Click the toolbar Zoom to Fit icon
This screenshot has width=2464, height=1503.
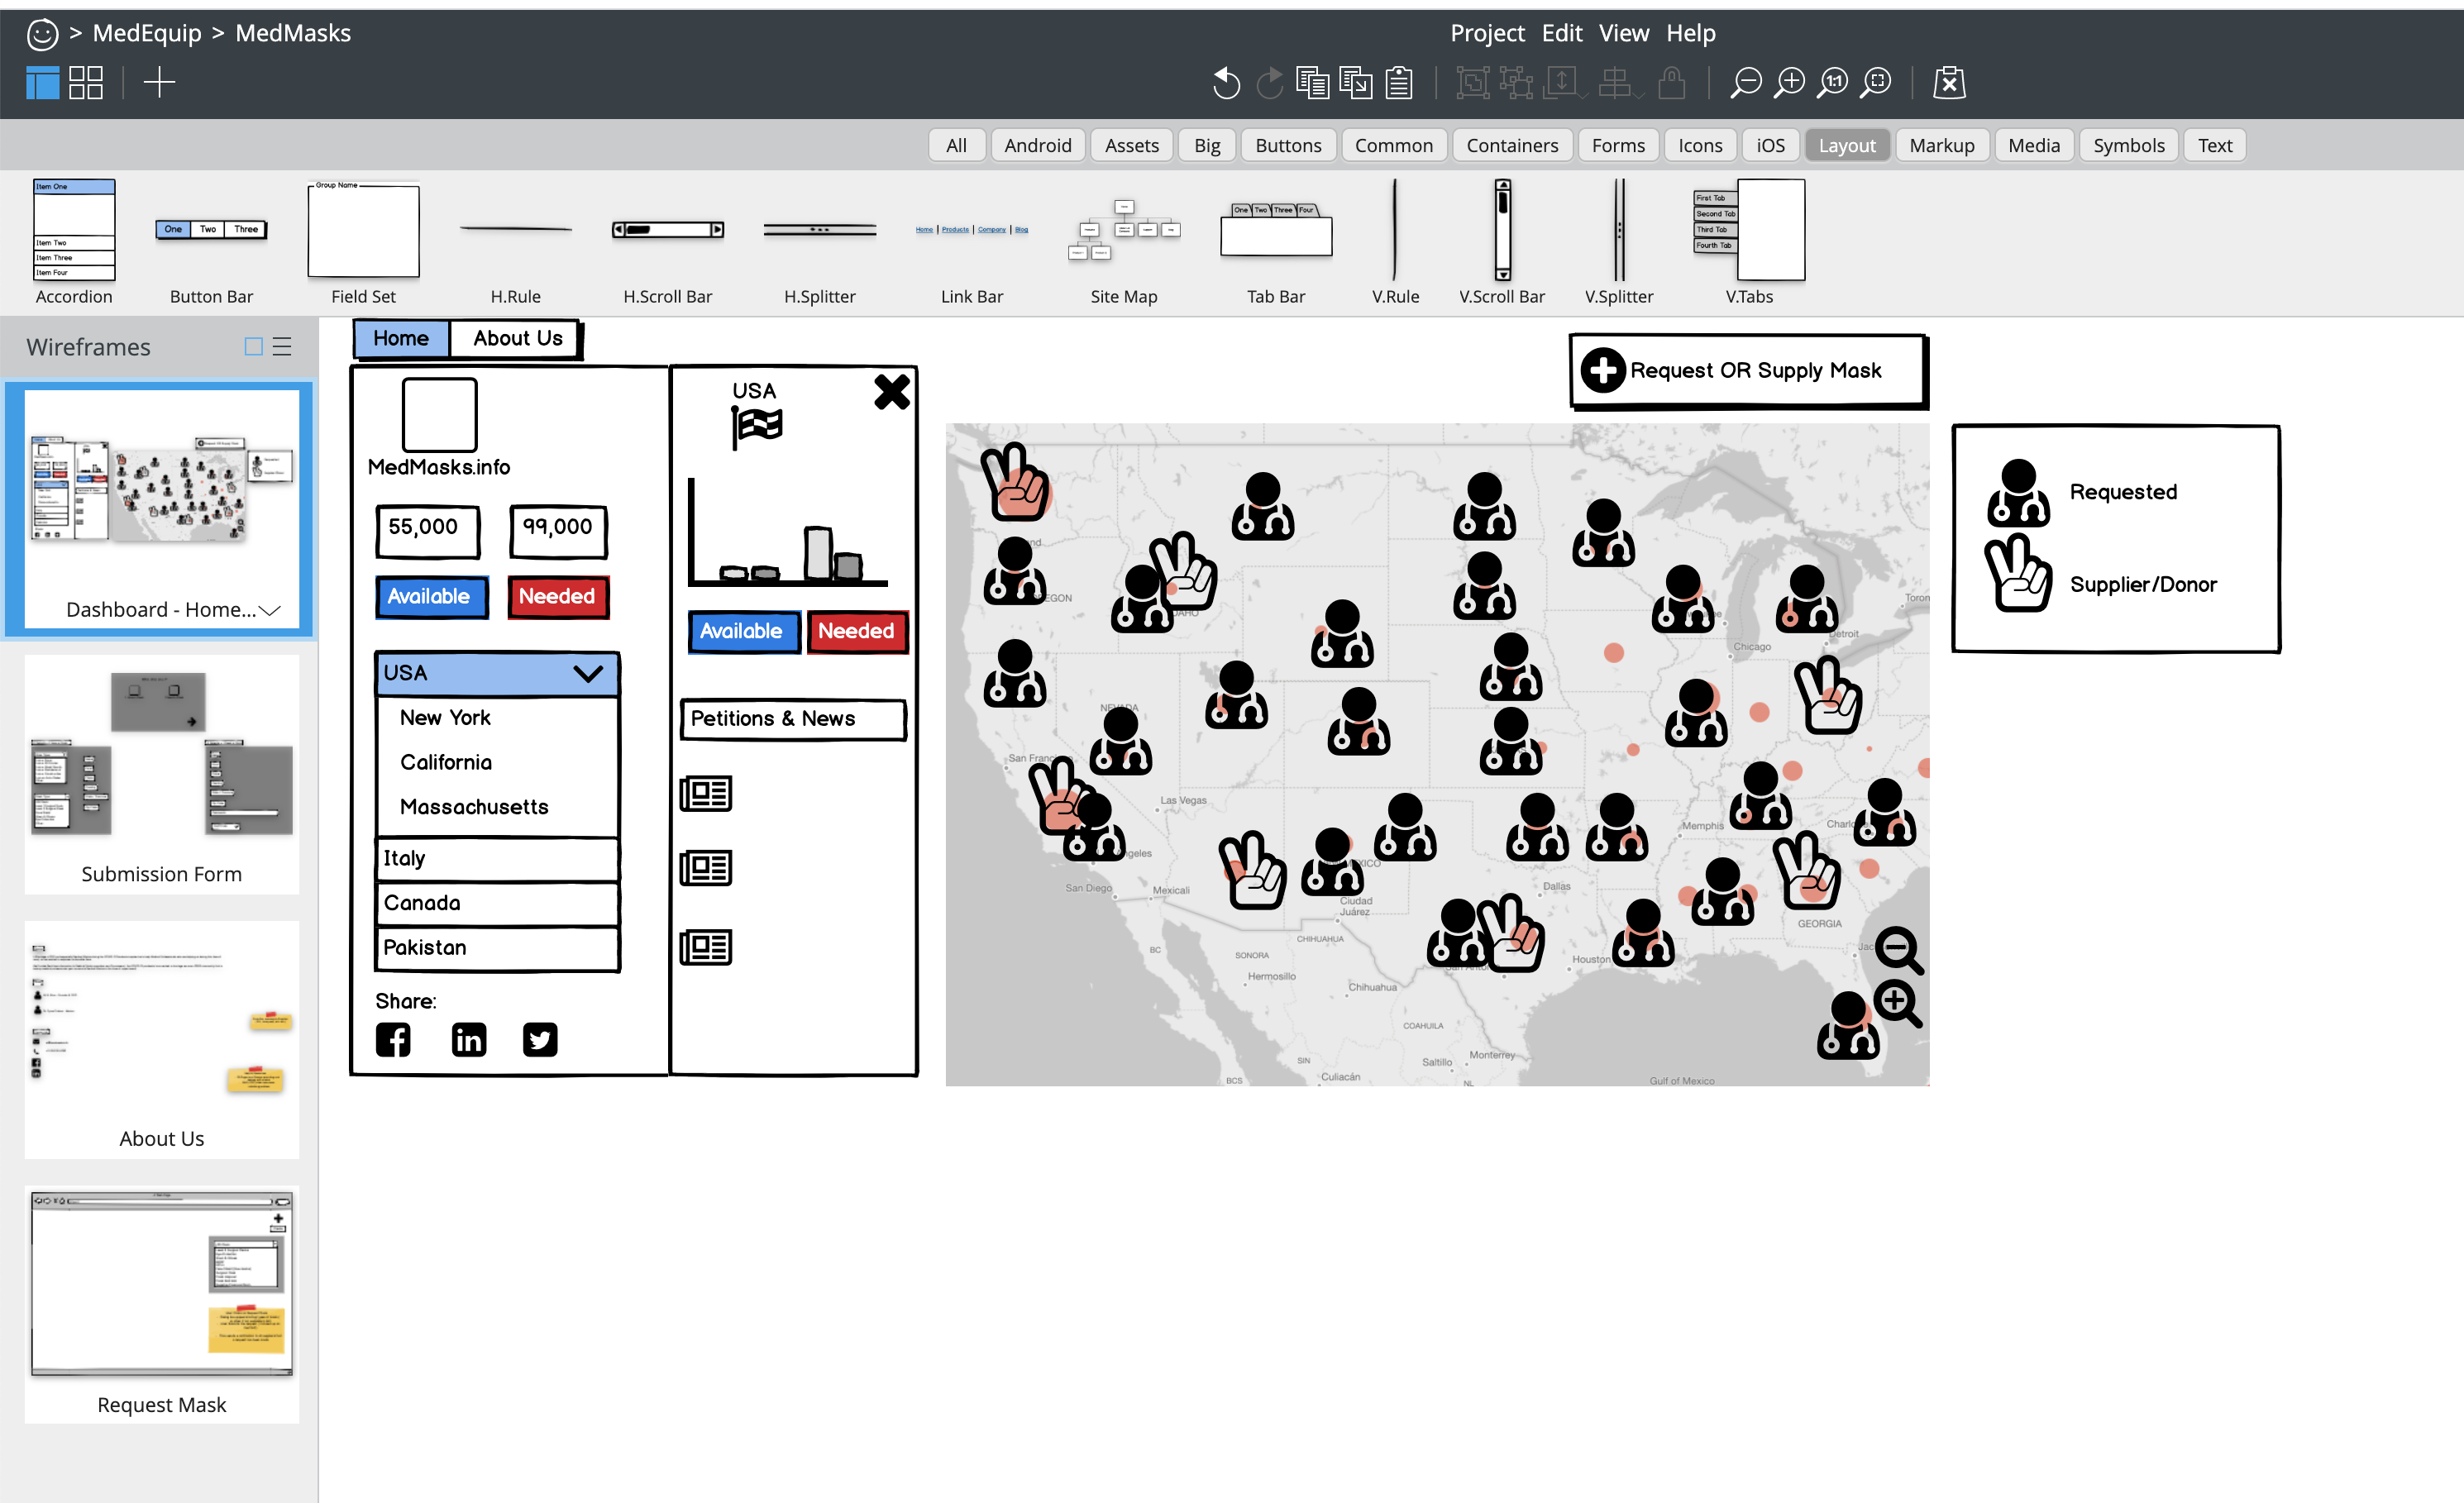coord(1876,83)
